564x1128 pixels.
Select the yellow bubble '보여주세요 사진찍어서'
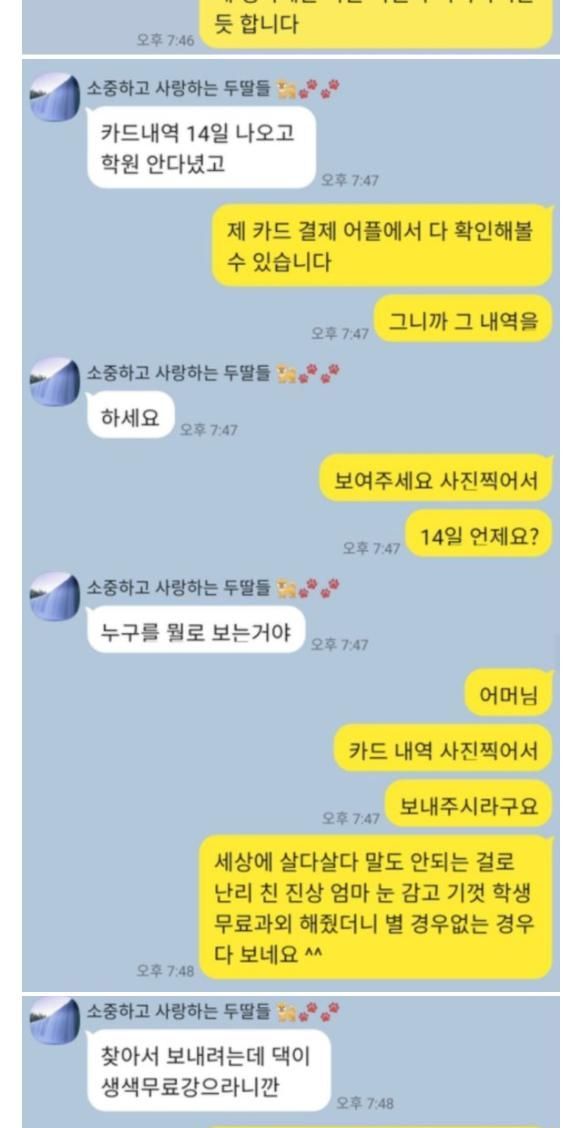(436, 478)
